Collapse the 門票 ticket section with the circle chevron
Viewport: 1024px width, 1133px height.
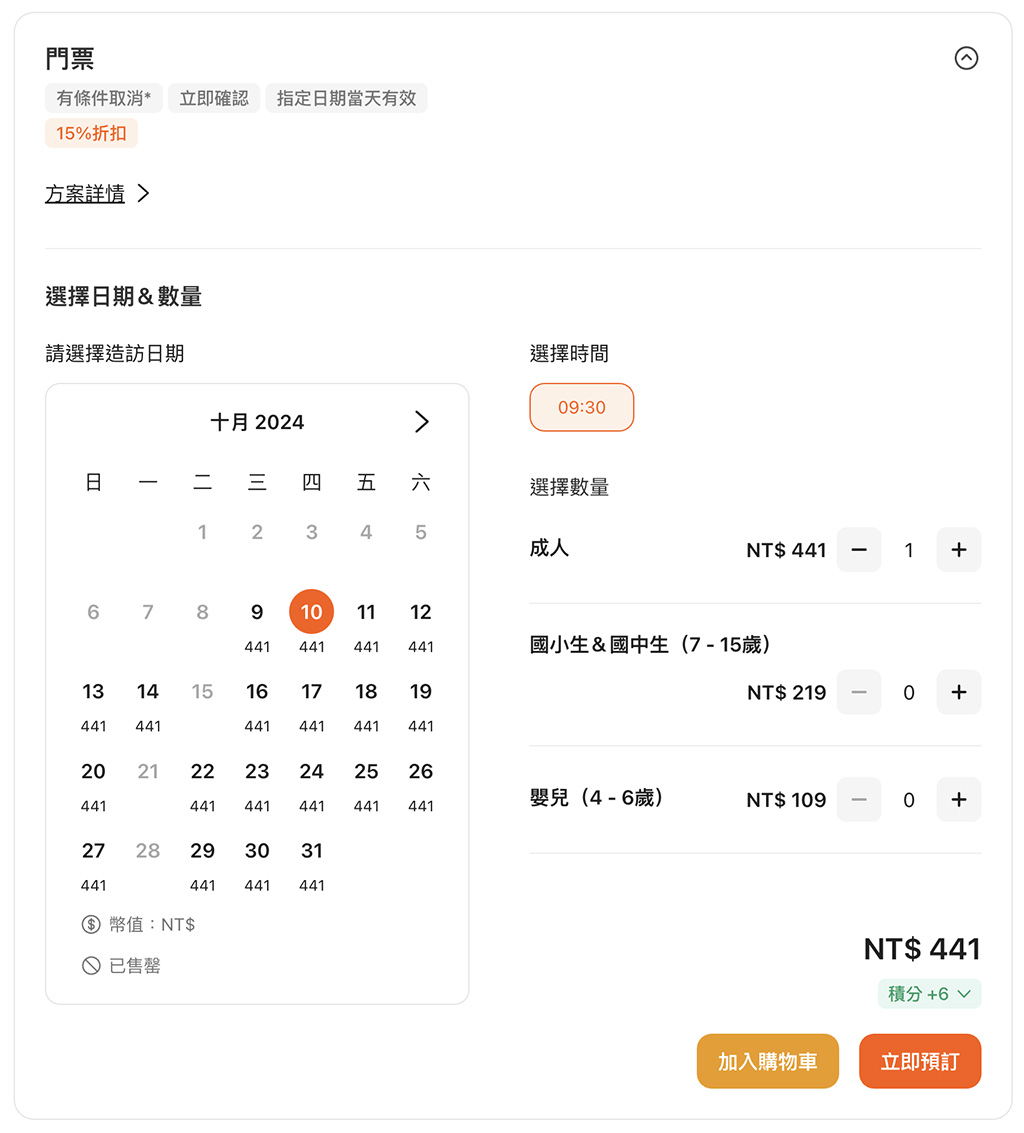pos(965,58)
